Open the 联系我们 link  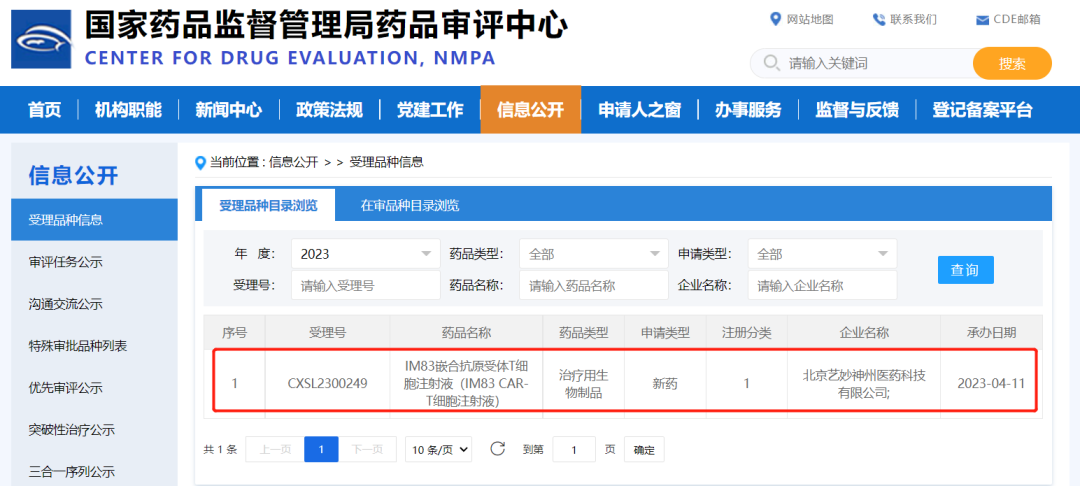pyautogui.click(x=913, y=19)
